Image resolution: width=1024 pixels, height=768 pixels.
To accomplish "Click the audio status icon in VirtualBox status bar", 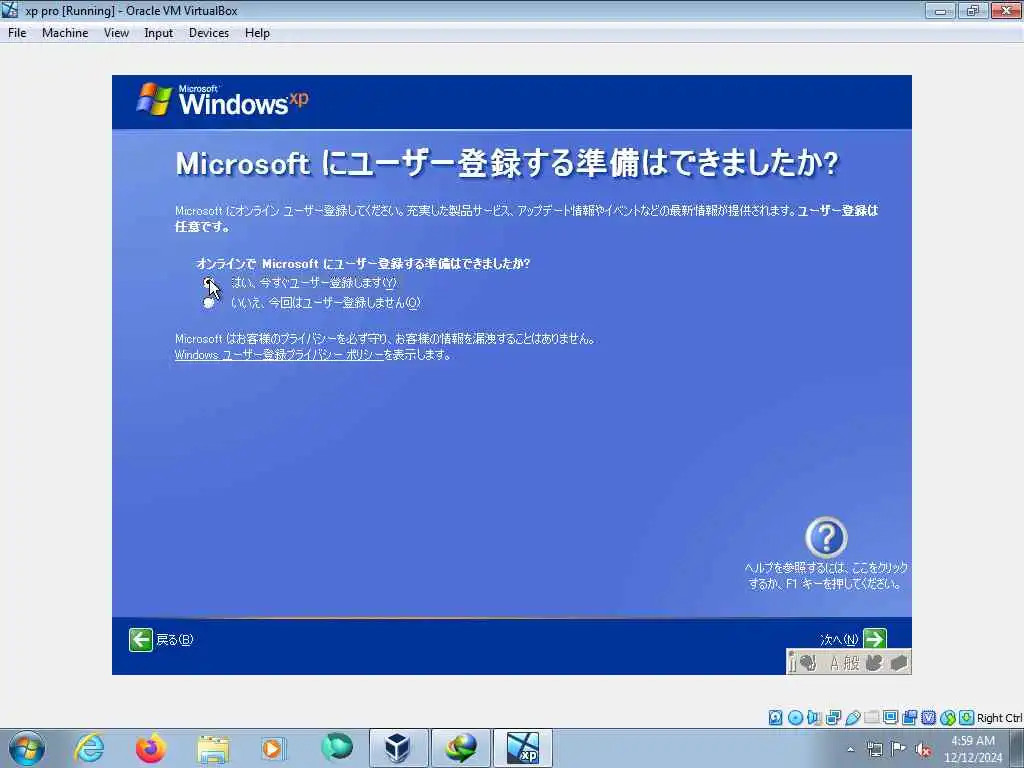I will pyautogui.click(x=814, y=718).
